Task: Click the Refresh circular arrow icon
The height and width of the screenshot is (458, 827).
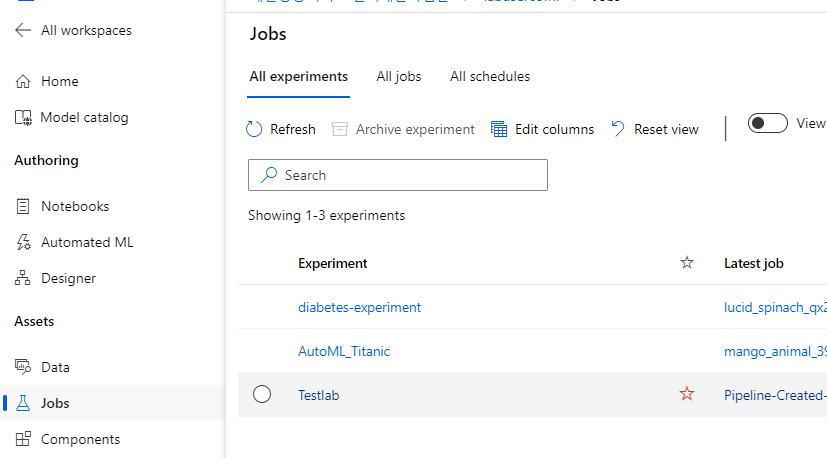Action: pos(254,129)
